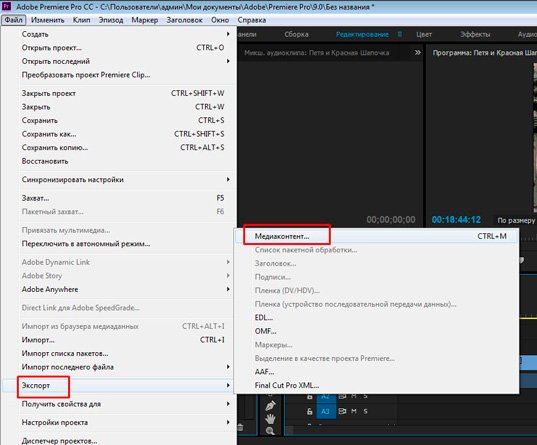Choose Сохранить как... menu item
This screenshot has width=537, height=445.
119,134
